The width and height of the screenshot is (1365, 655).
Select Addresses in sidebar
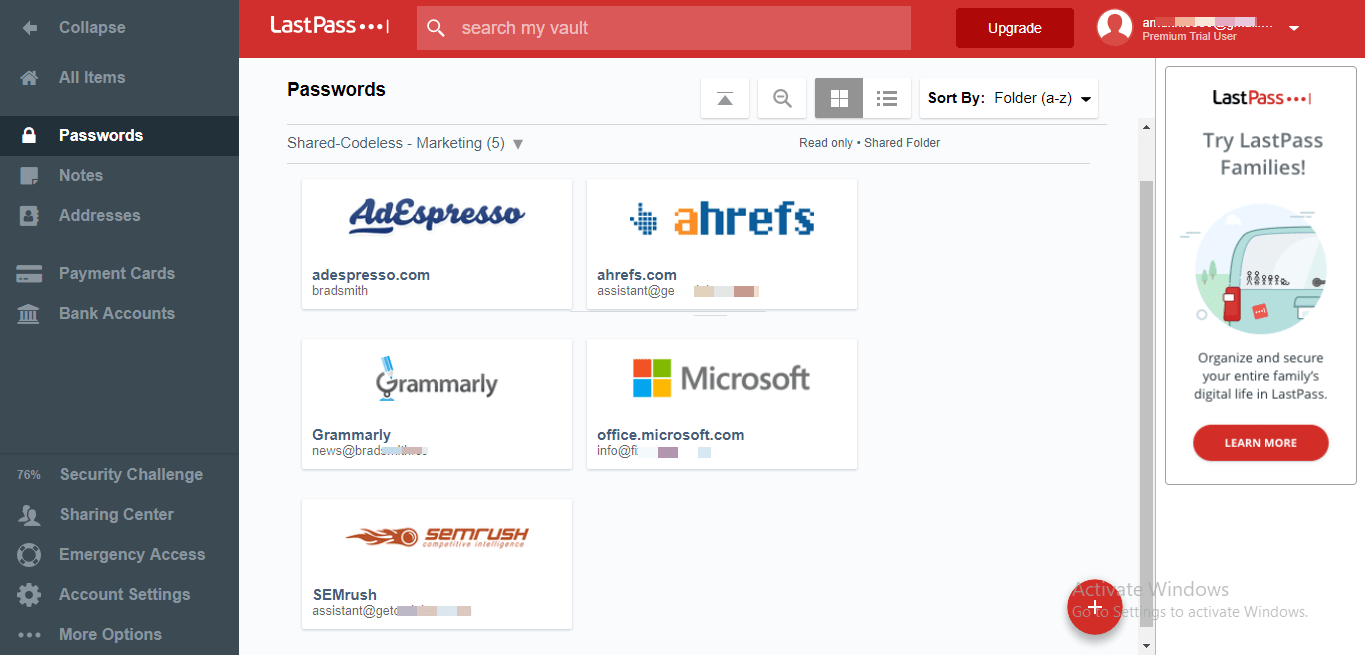(100, 215)
